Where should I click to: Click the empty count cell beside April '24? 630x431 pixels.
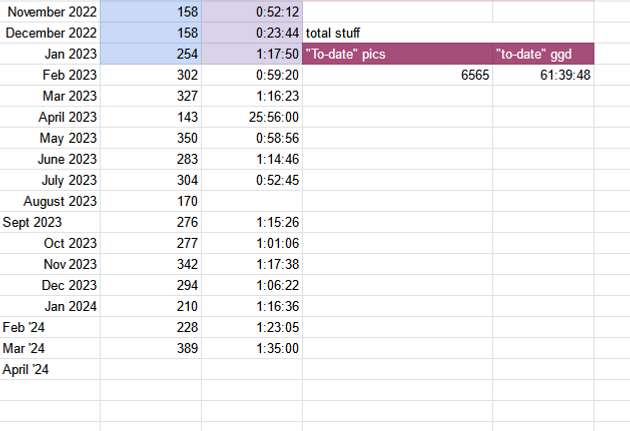[151, 369]
